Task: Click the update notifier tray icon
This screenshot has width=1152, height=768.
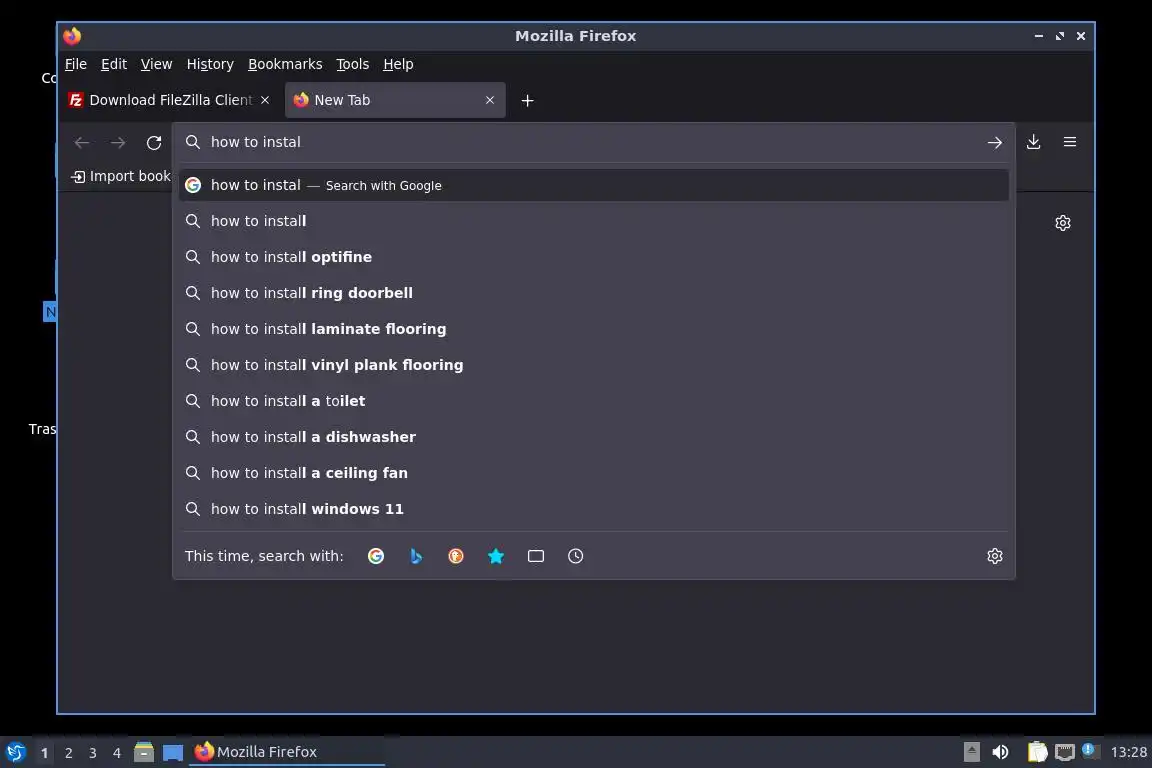Action: click(1090, 751)
